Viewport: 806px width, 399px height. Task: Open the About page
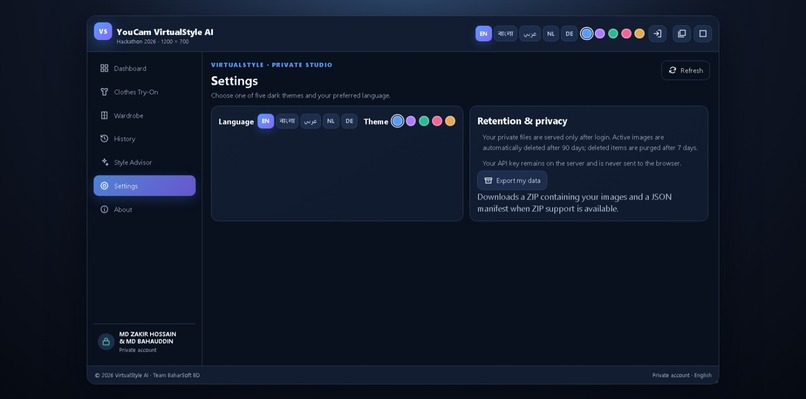tap(144, 209)
